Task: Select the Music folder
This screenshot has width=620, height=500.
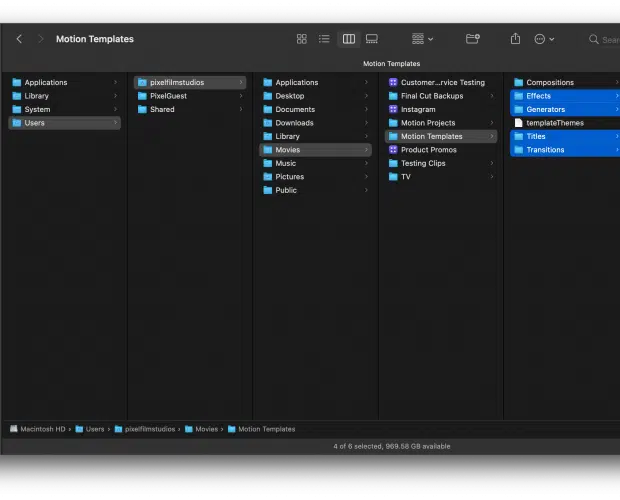Action: click(316, 163)
